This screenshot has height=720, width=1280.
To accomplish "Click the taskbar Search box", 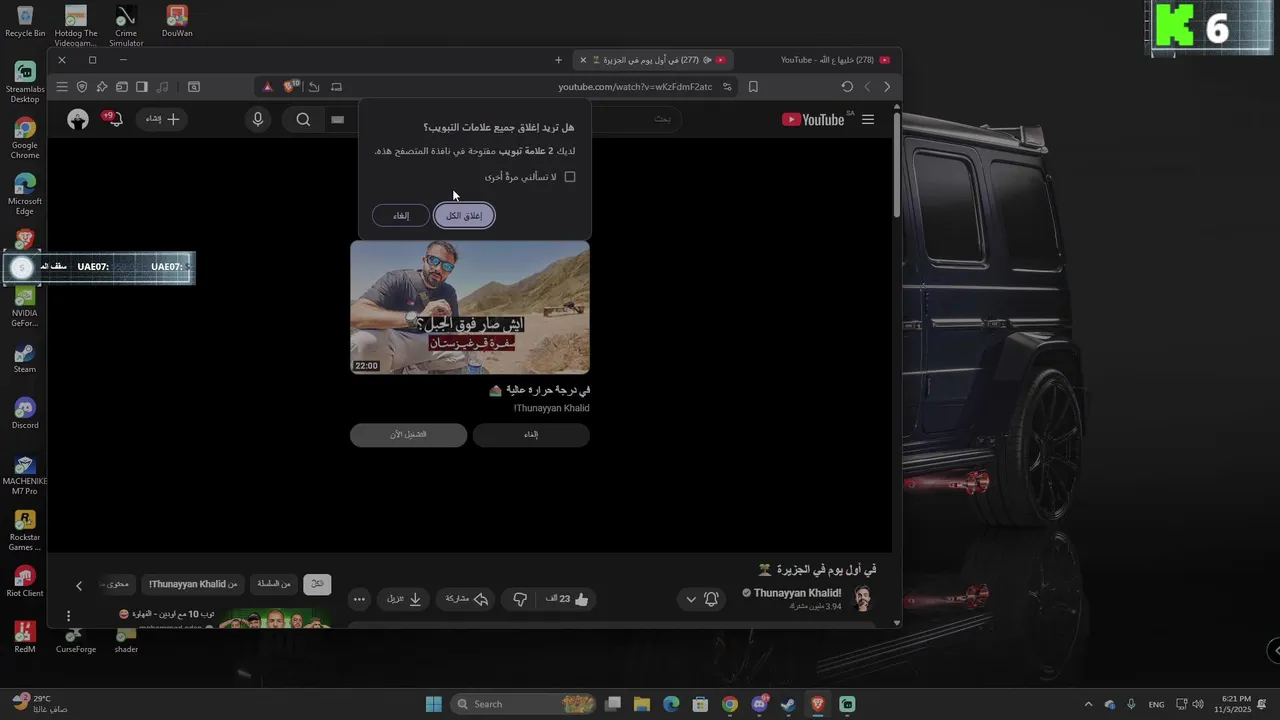I will tap(524, 704).
